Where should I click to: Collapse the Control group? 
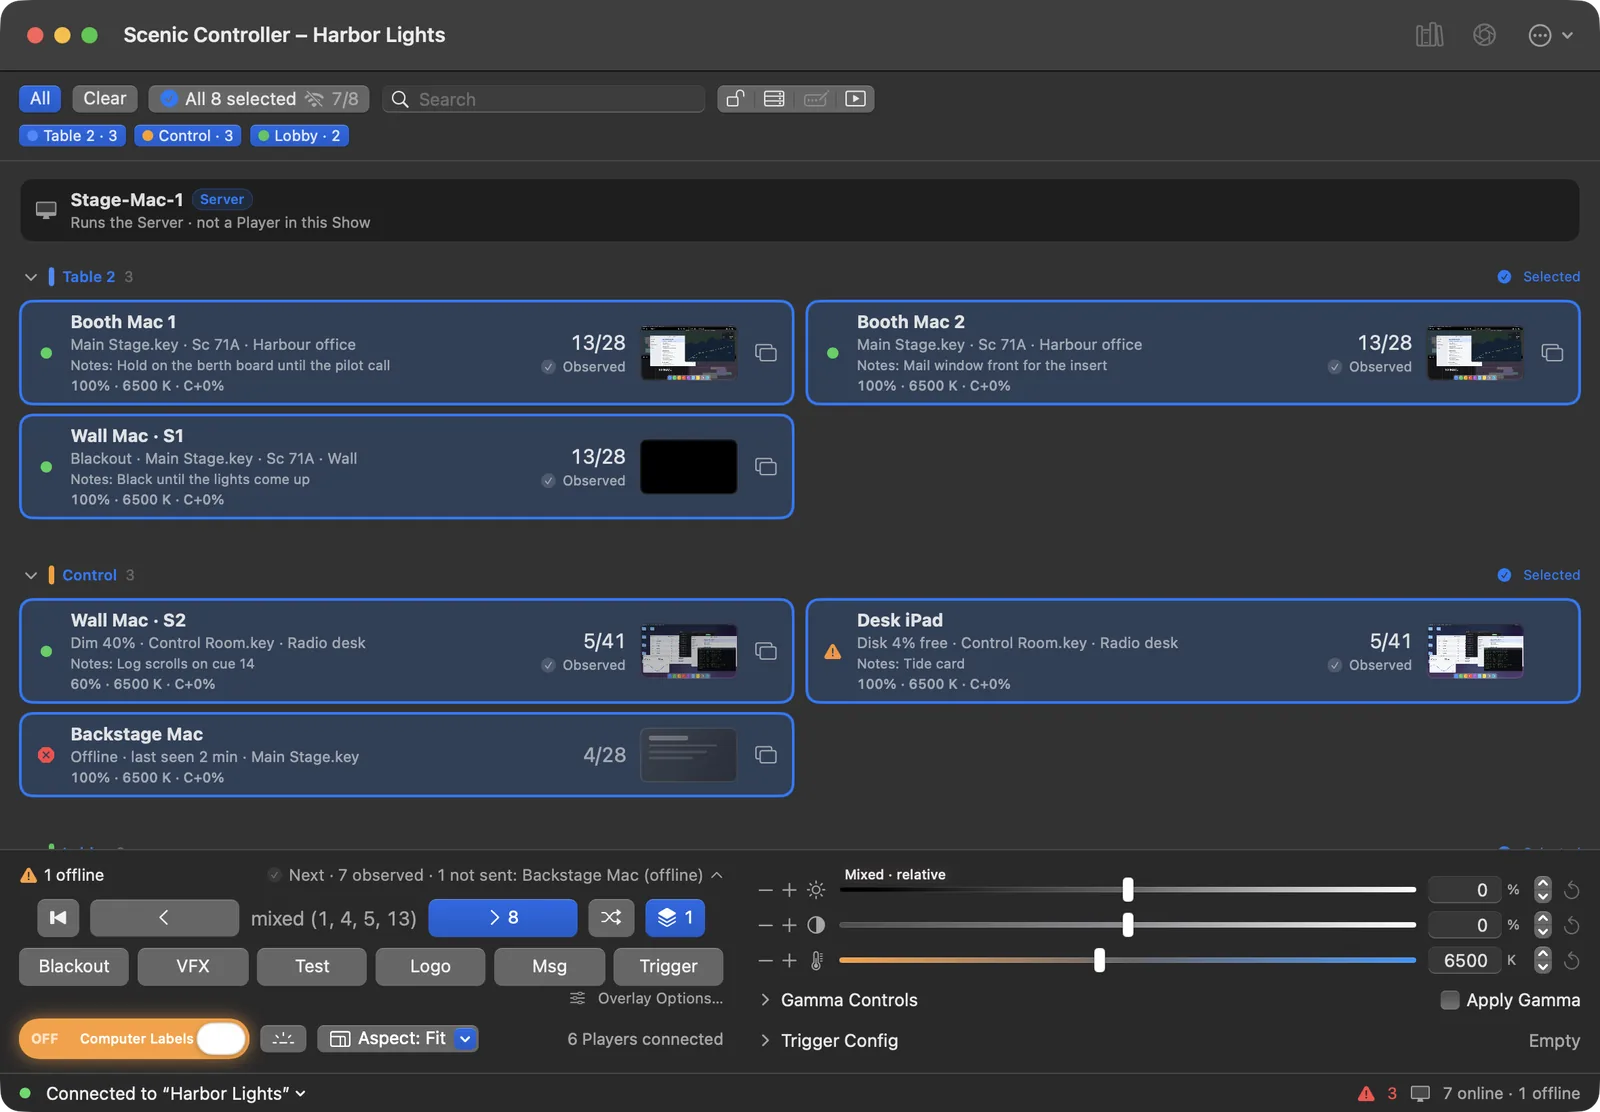(31, 575)
